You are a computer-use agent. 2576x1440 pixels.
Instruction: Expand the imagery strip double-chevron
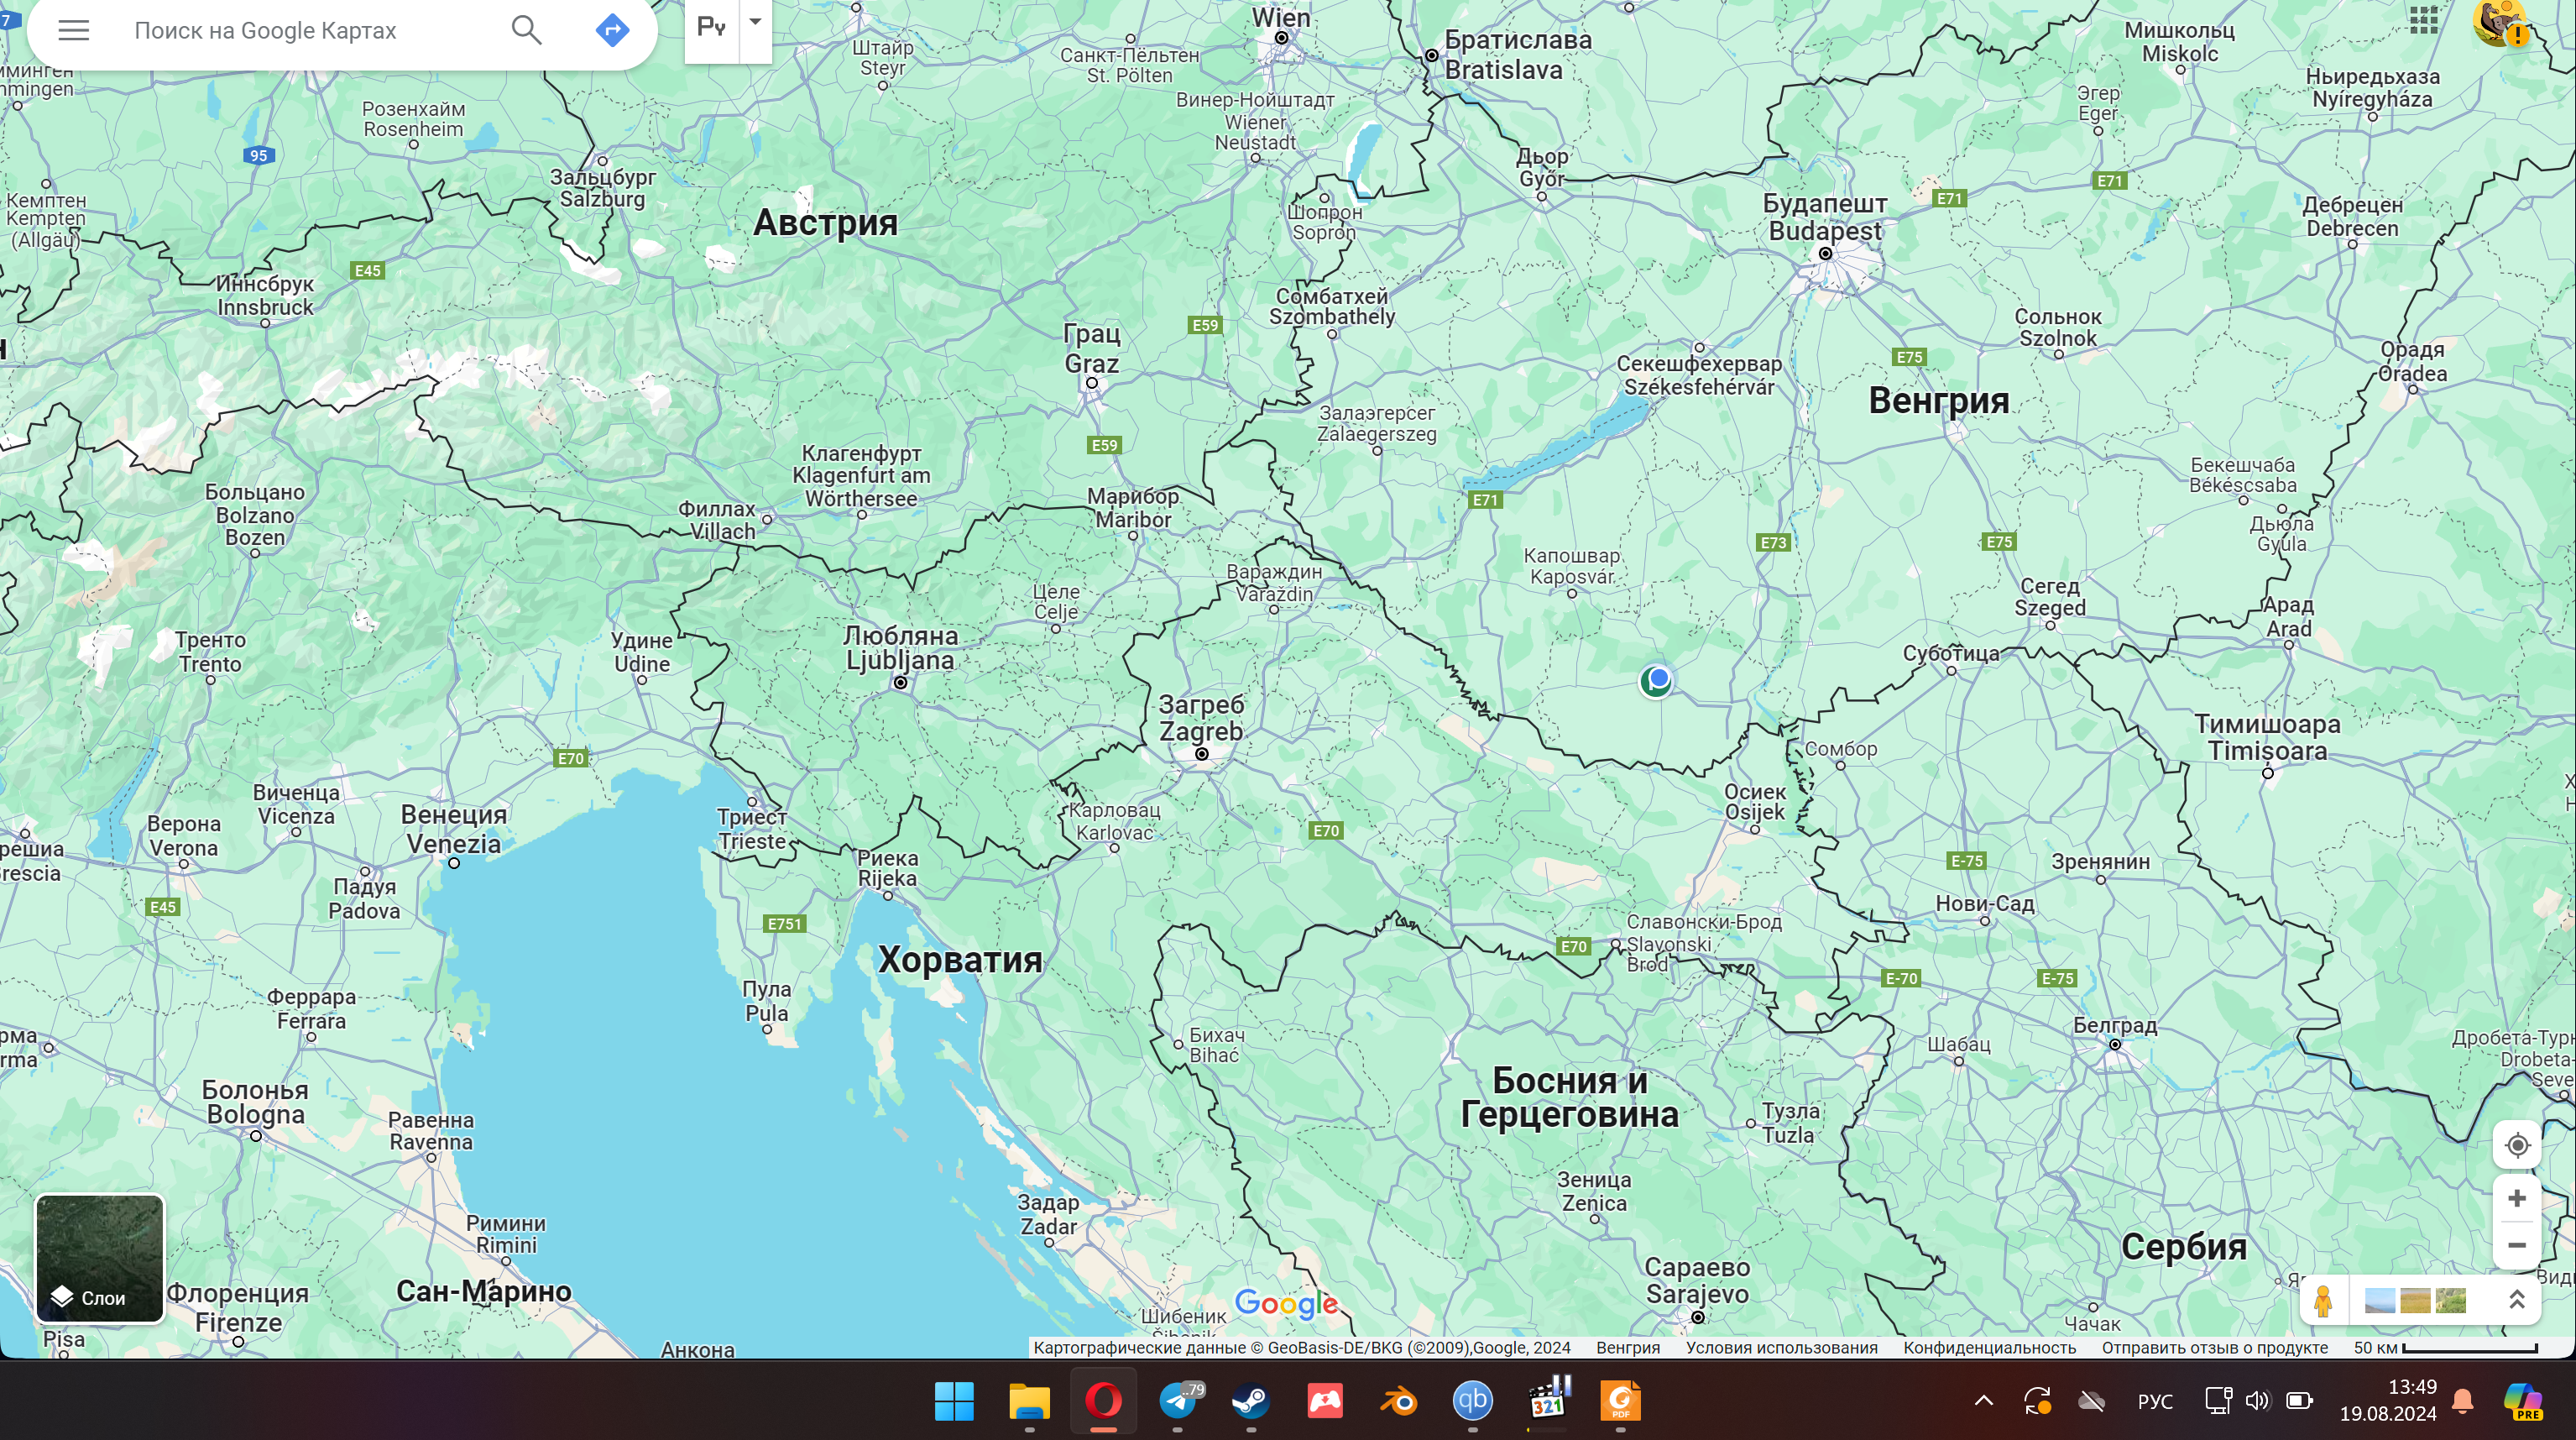(2516, 1300)
